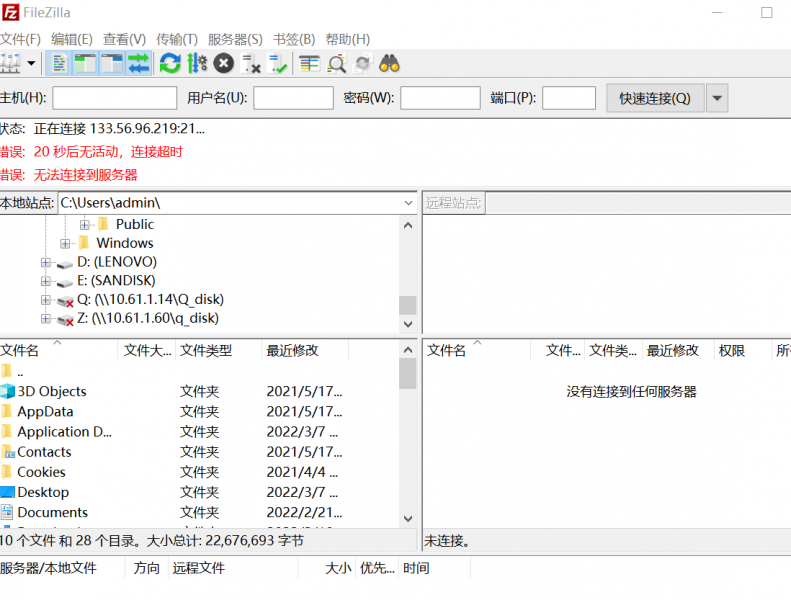Click the 快速连接(Q) button
Image resolution: width=791 pixels, height=600 pixels.
[x=654, y=98]
